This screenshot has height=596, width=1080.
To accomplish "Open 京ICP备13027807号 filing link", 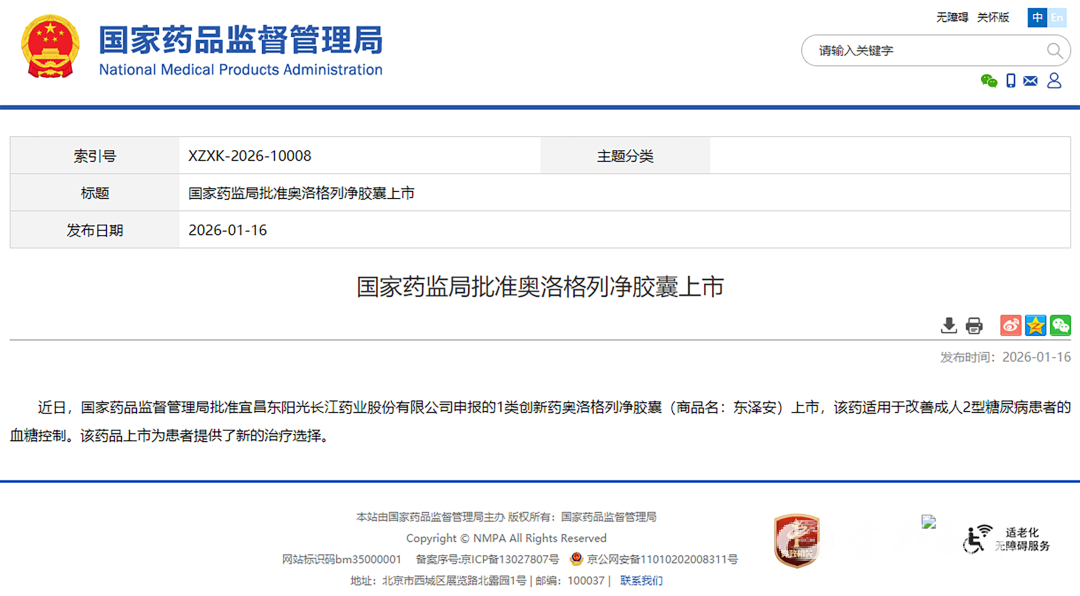I will point(509,559).
